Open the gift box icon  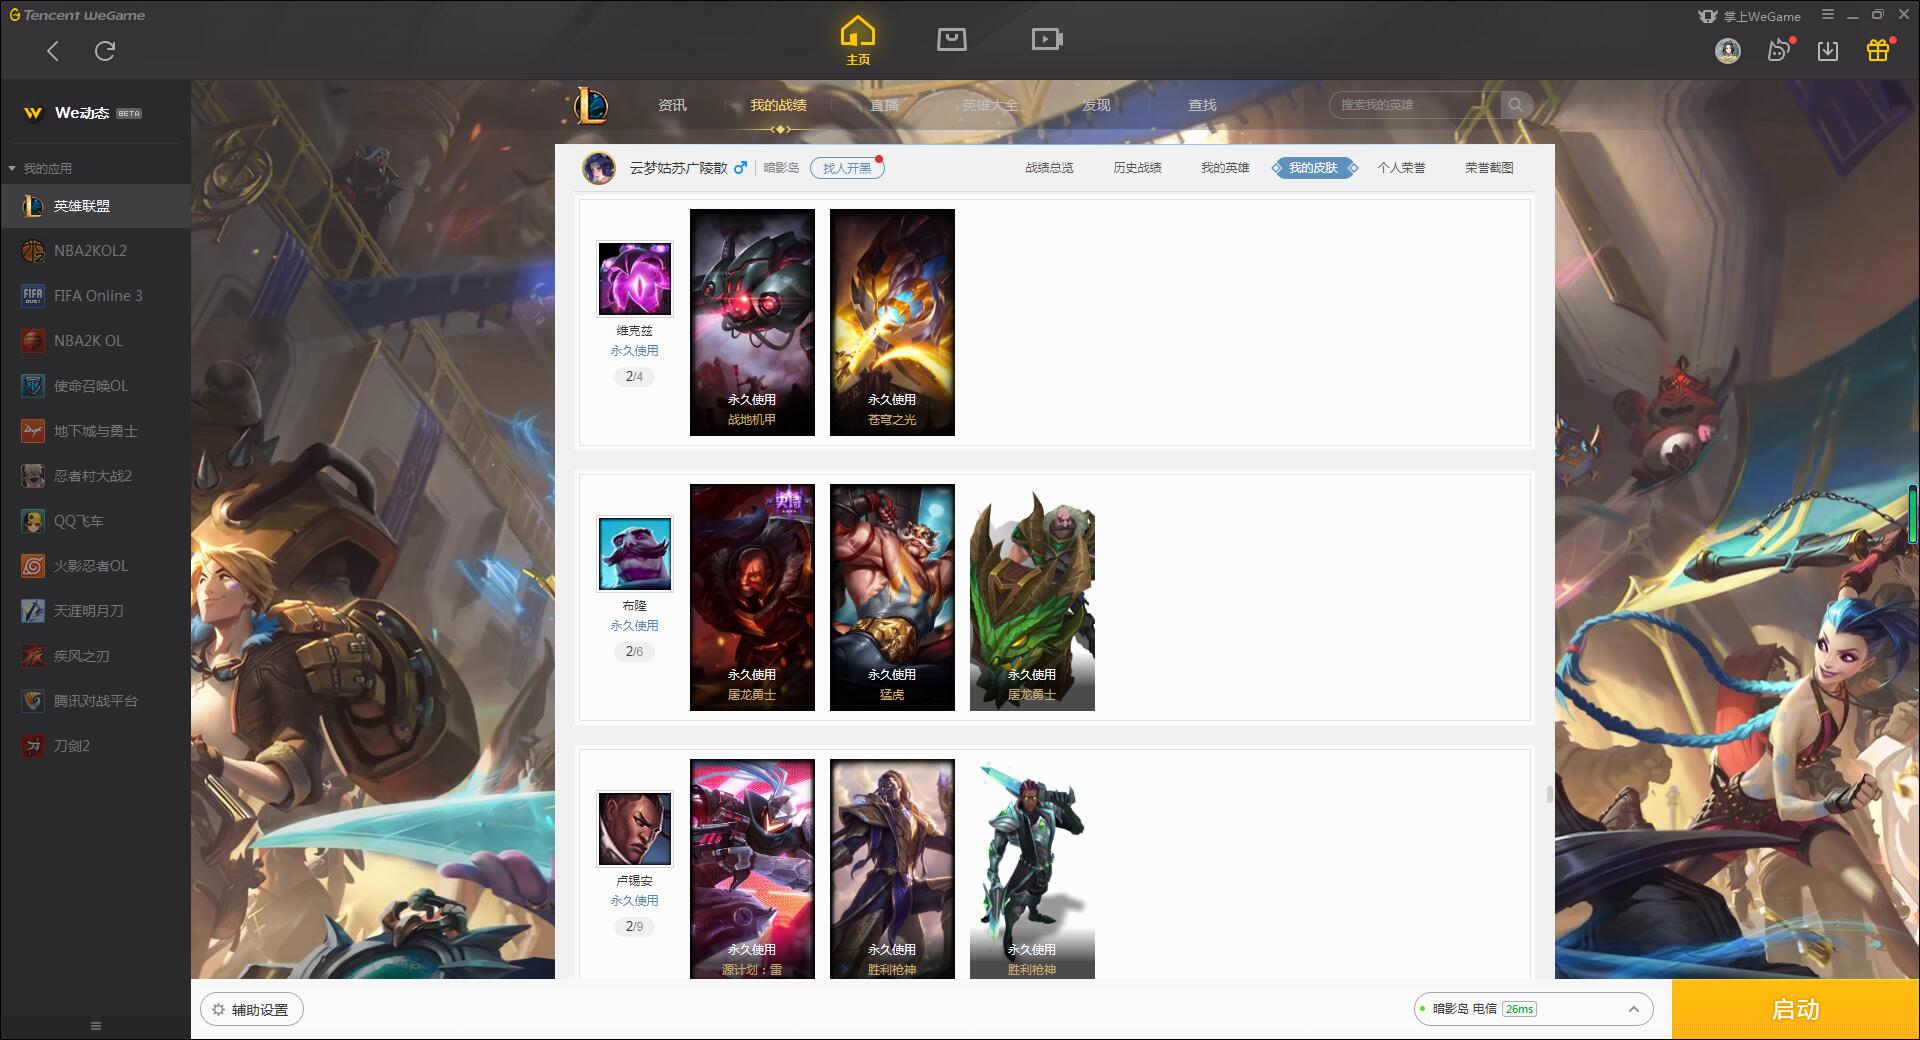(x=1878, y=50)
